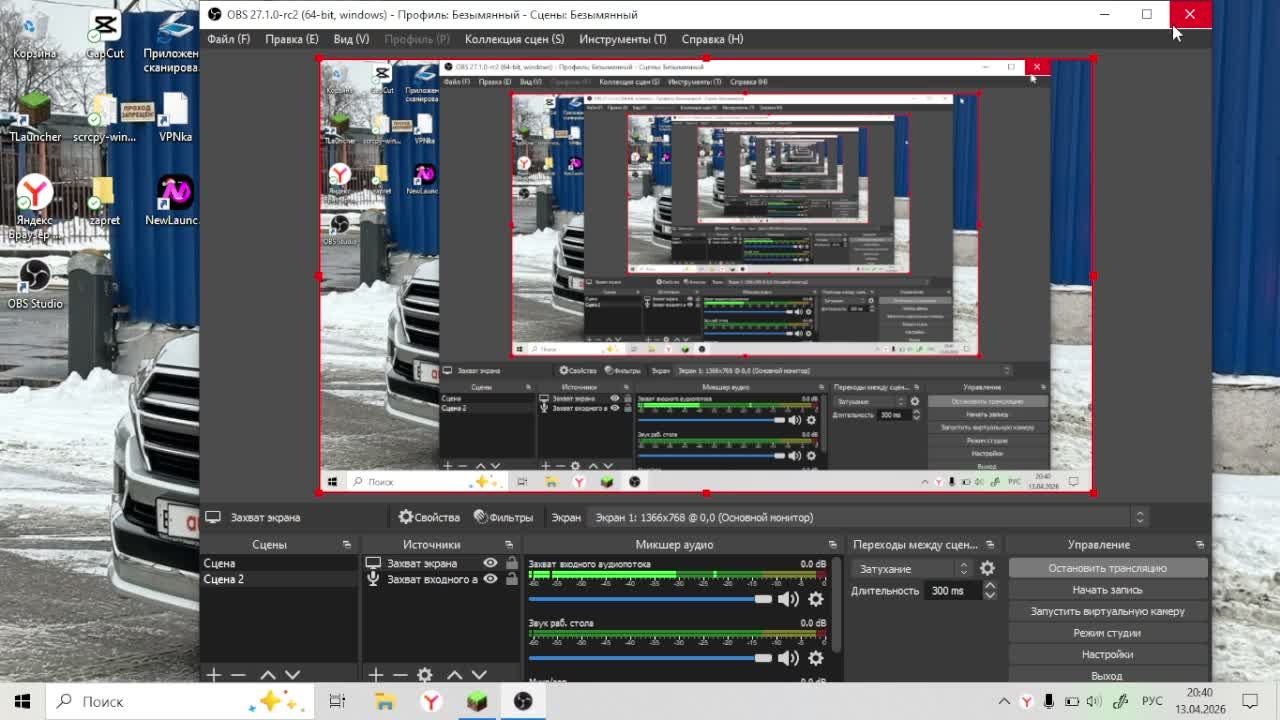Open the Файл (F) menu
Image resolution: width=1280 pixels, height=720 pixels.
229,39
